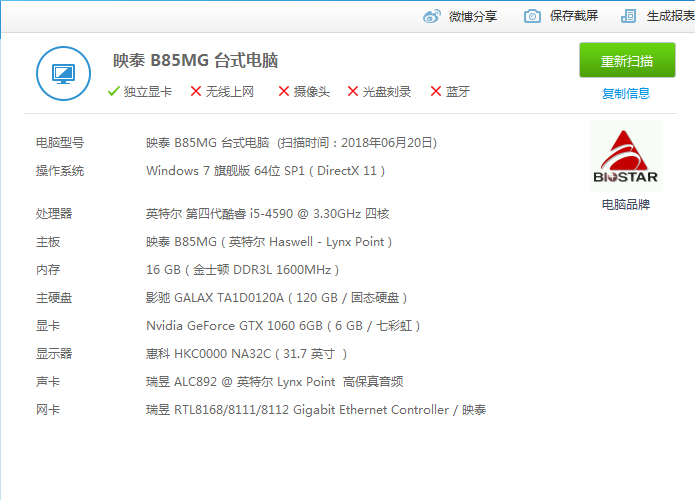The width and height of the screenshot is (695, 500).
Task: Click the 声卡 row label
Action: (48, 381)
